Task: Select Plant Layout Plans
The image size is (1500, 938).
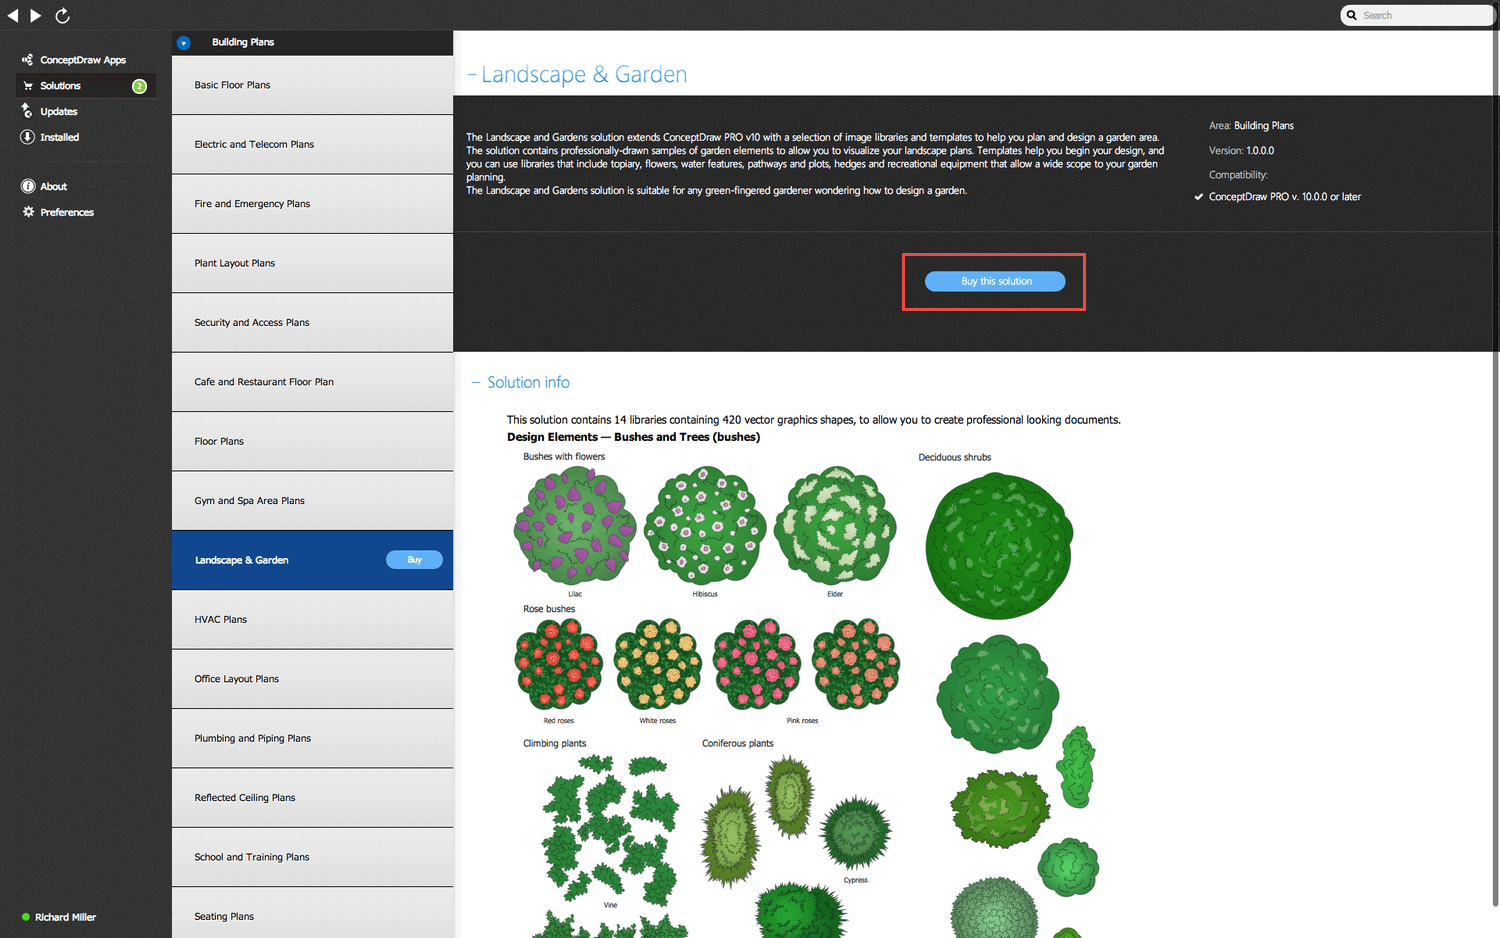Action: (x=312, y=264)
